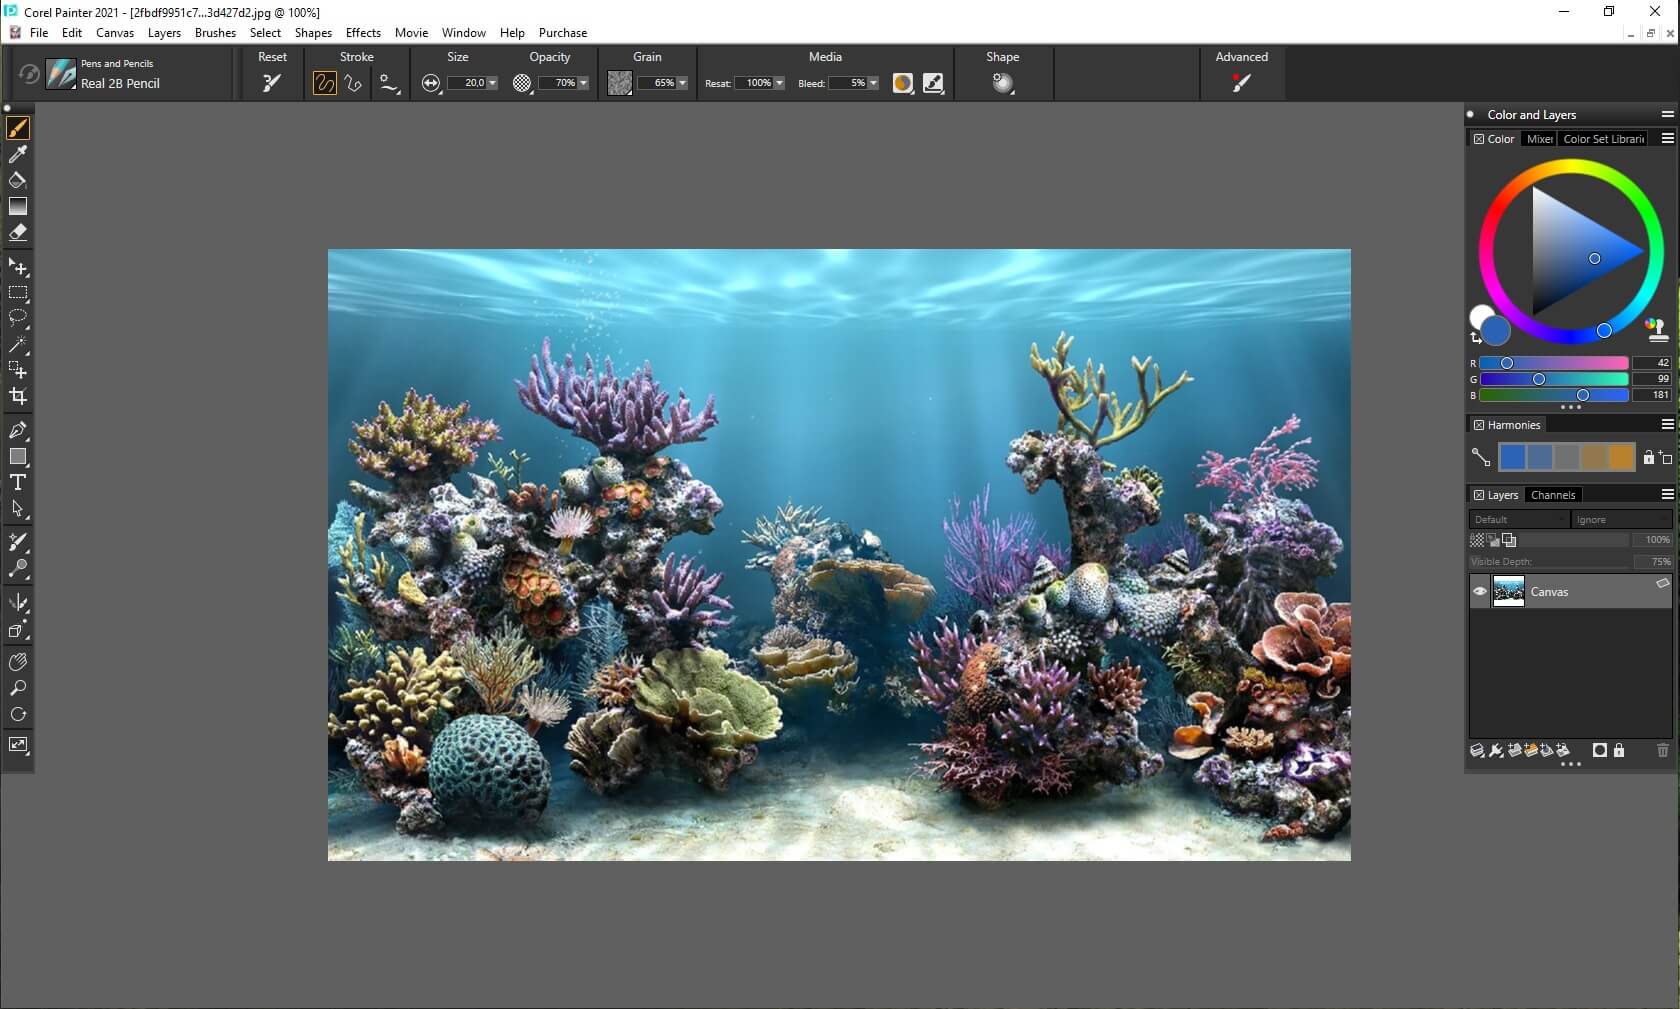Image resolution: width=1680 pixels, height=1009 pixels.
Task: Enable the freehand strokes option
Action: point(324,83)
